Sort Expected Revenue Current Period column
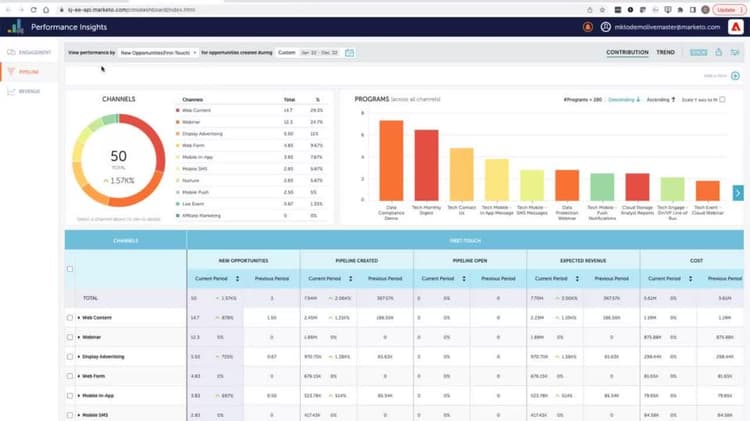The height and width of the screenshot is (421, 750). [577, 278]
